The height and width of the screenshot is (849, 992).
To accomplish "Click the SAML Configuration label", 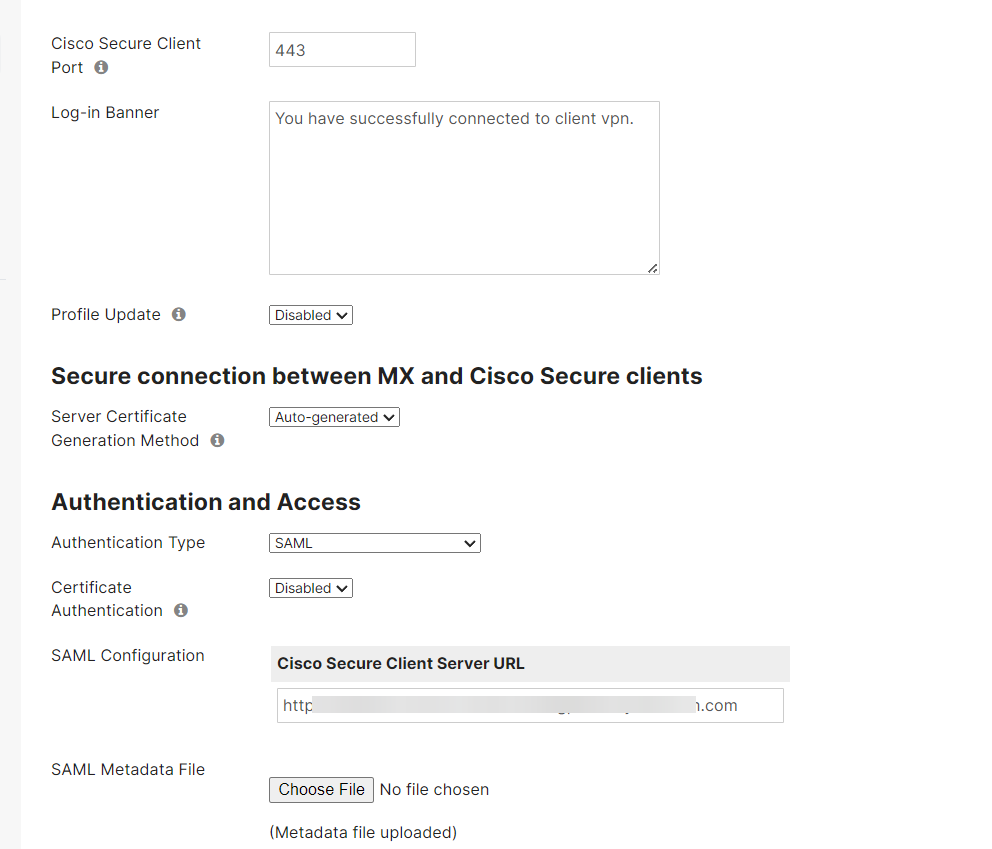I will 127,655.
